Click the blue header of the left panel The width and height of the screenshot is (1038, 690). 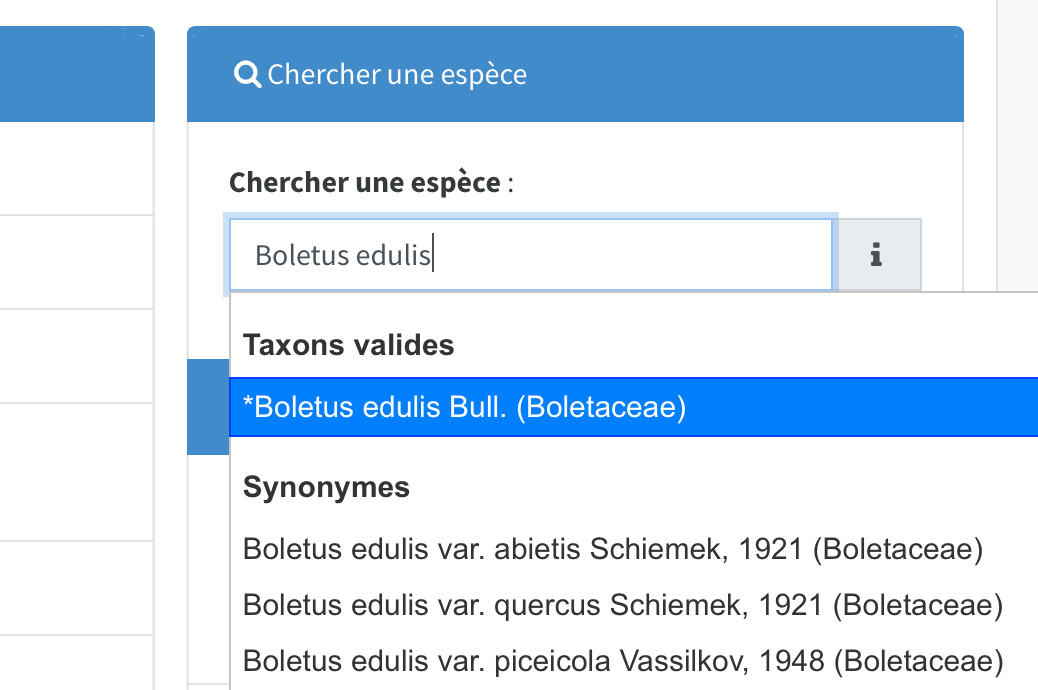point(76,75)
